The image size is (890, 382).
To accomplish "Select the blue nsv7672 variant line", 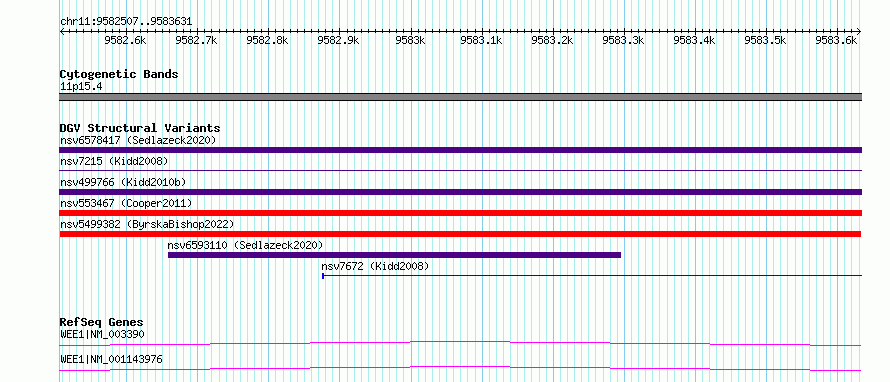I will pos(592,276).
